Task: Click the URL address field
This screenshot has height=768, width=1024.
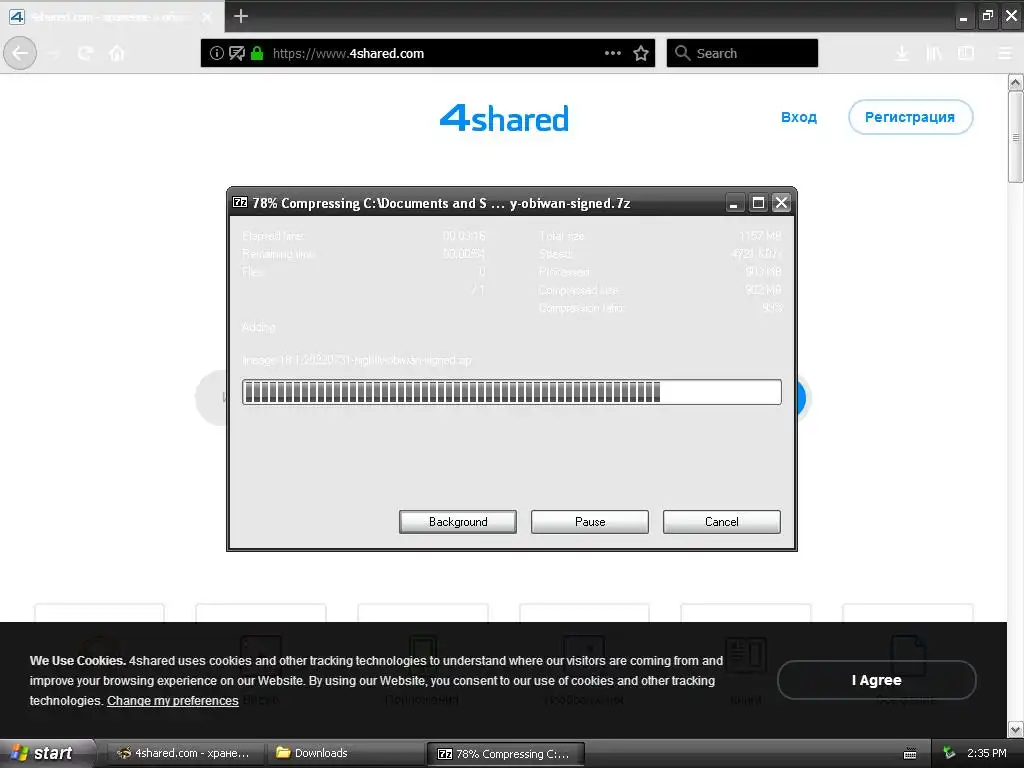Action: [x=428, y=54]
